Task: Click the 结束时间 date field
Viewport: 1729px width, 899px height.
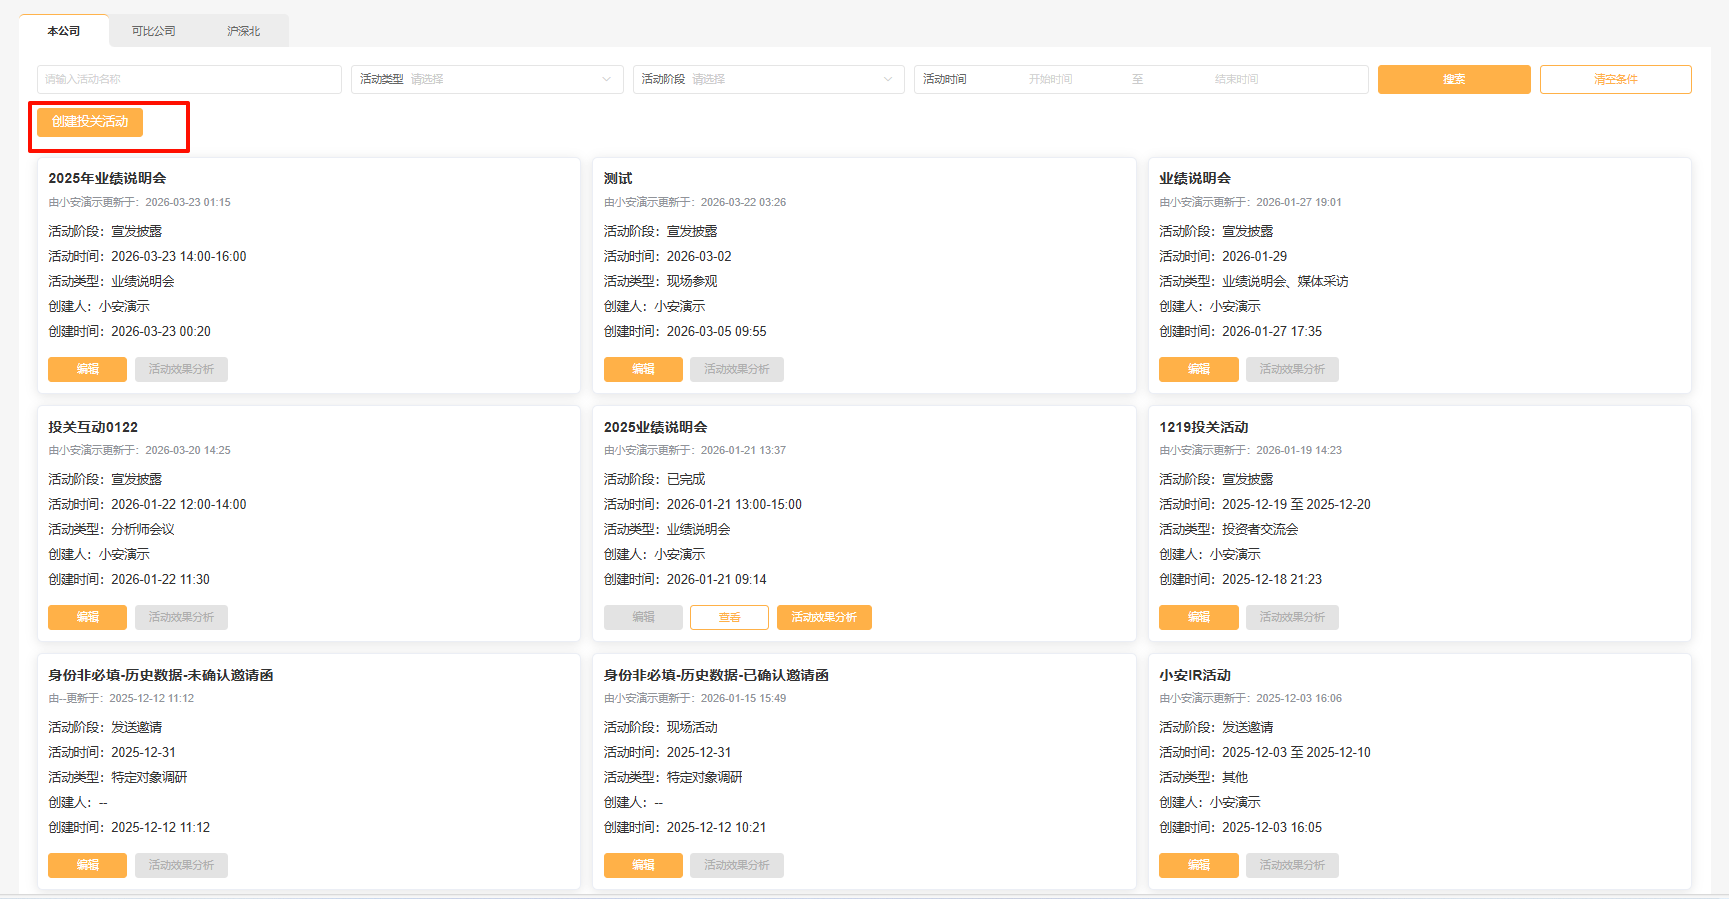Action: 1236,79
